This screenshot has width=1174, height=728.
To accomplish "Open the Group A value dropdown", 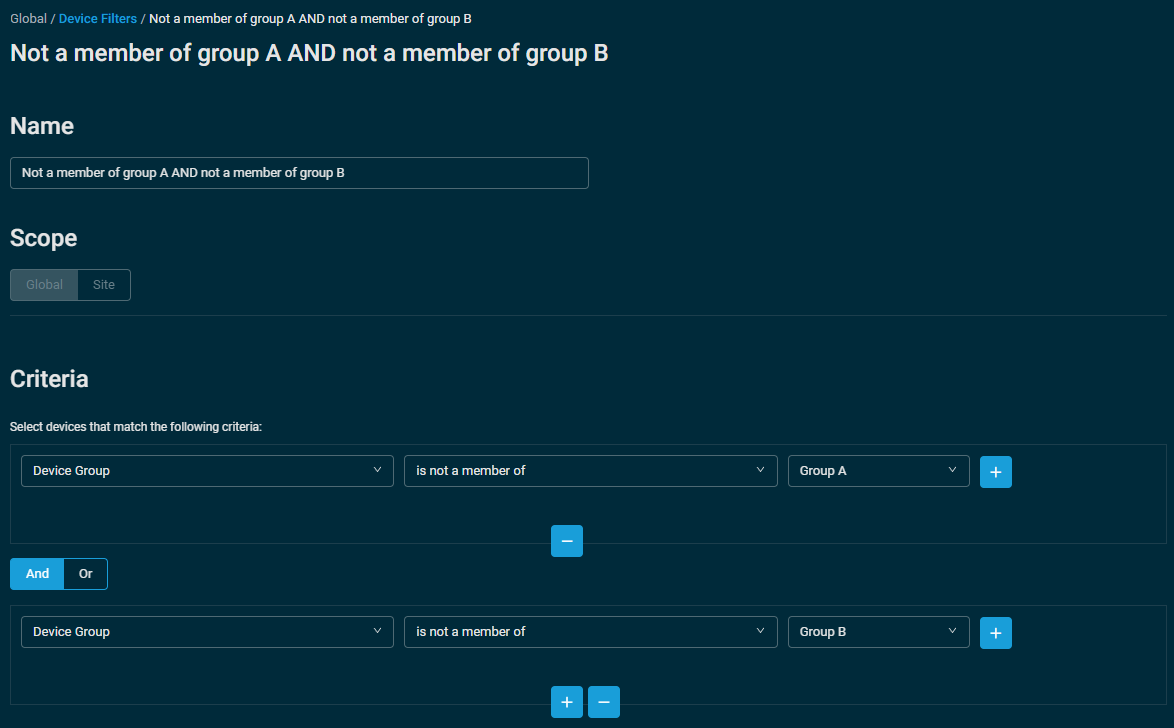I will [x=878, y=471].
